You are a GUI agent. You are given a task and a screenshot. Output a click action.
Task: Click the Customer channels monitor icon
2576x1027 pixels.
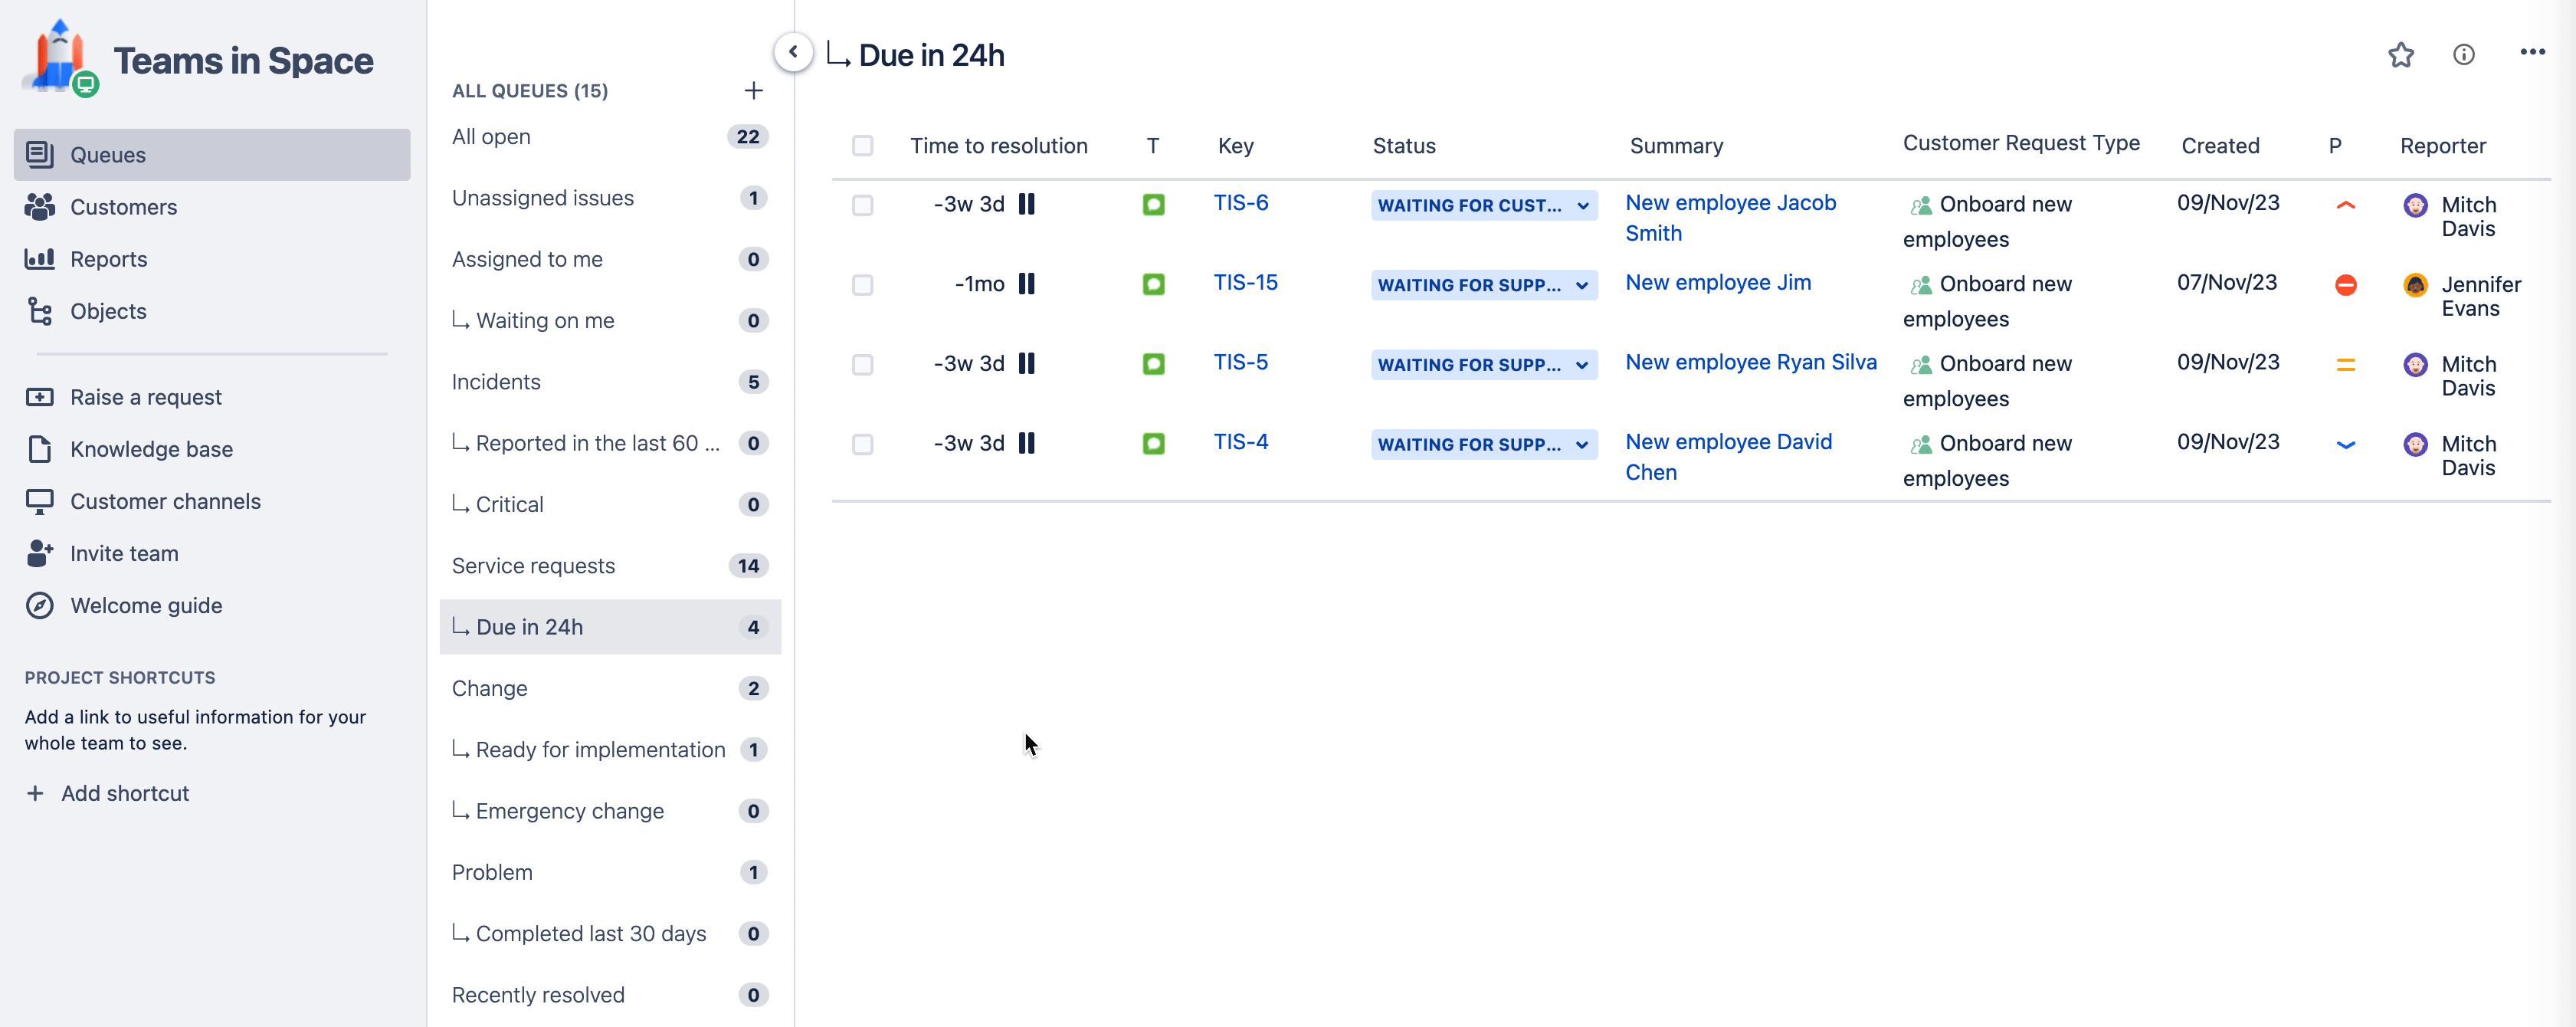[x=40, y=501]
